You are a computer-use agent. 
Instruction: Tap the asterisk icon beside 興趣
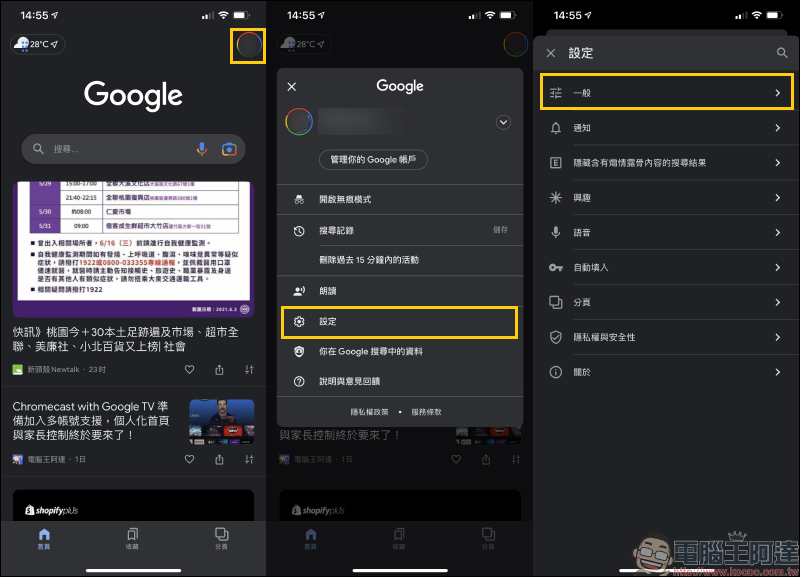[556, 197]
